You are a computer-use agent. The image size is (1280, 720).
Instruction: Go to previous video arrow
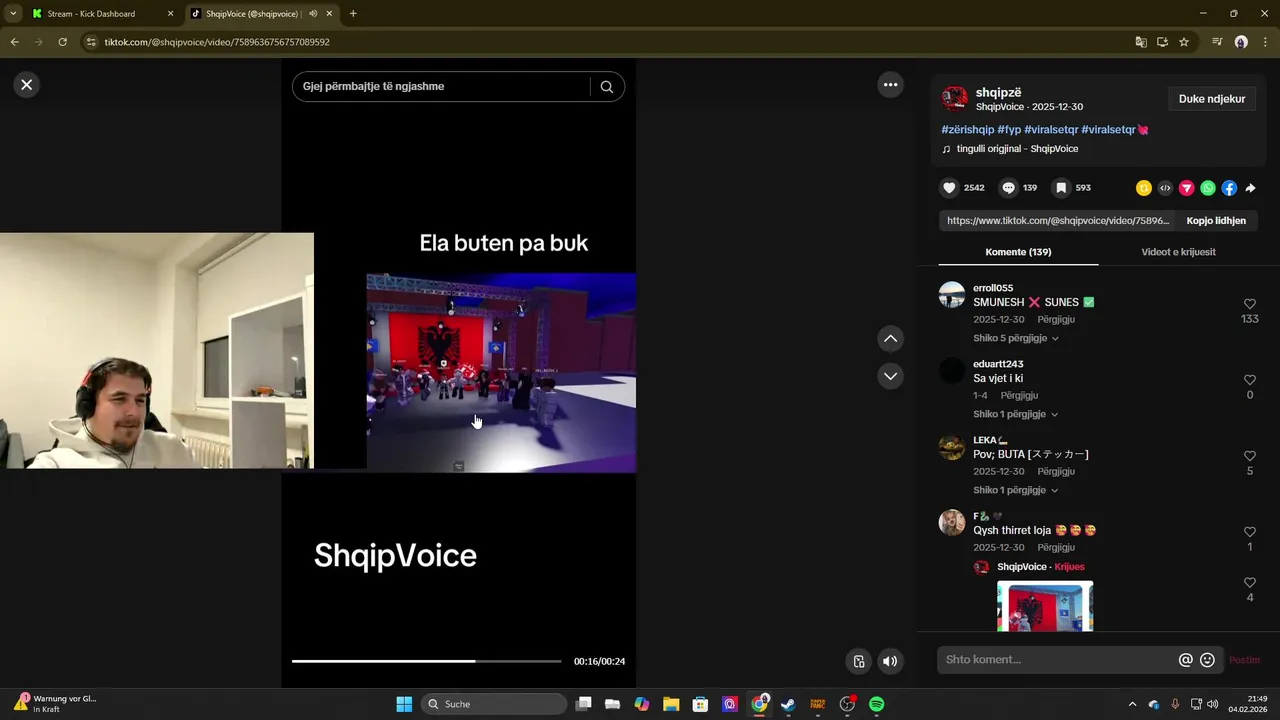click(891, 339)
